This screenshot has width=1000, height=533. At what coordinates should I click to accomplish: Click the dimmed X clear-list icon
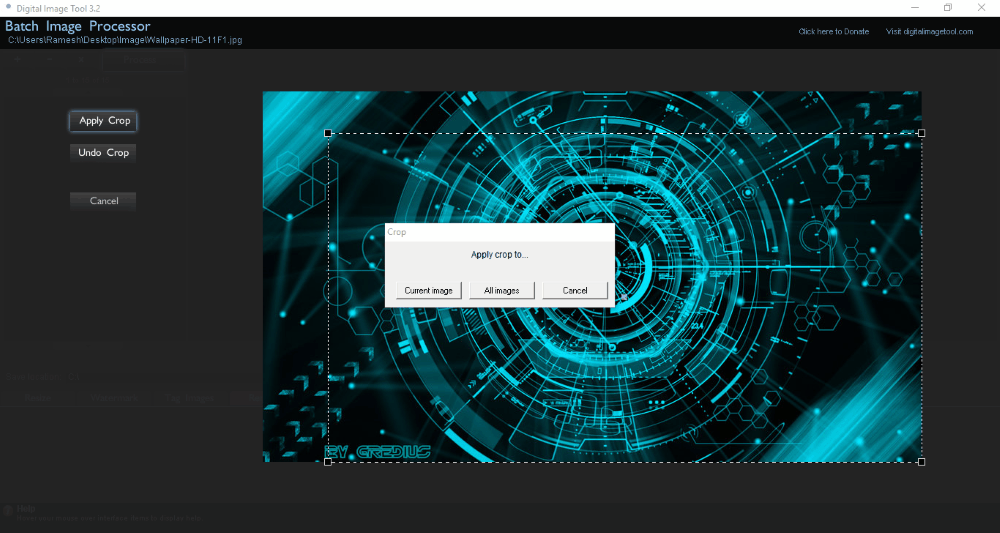click(81, 60)
